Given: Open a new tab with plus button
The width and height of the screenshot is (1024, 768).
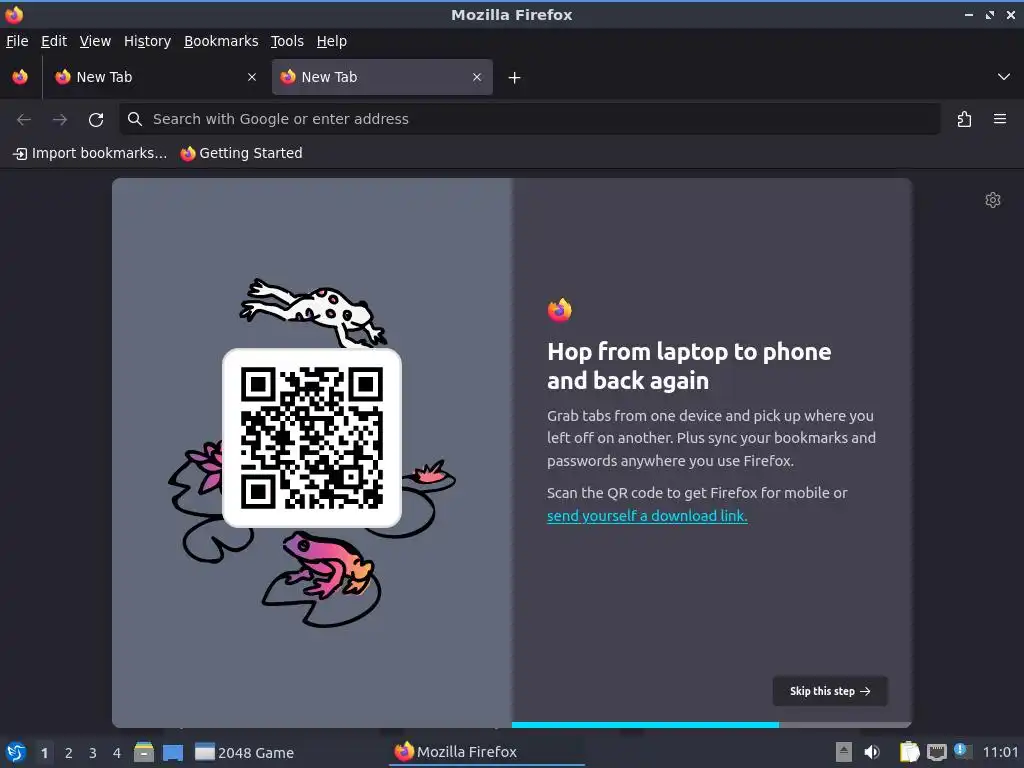Looking at the screenshot, I should coord(515,78).
